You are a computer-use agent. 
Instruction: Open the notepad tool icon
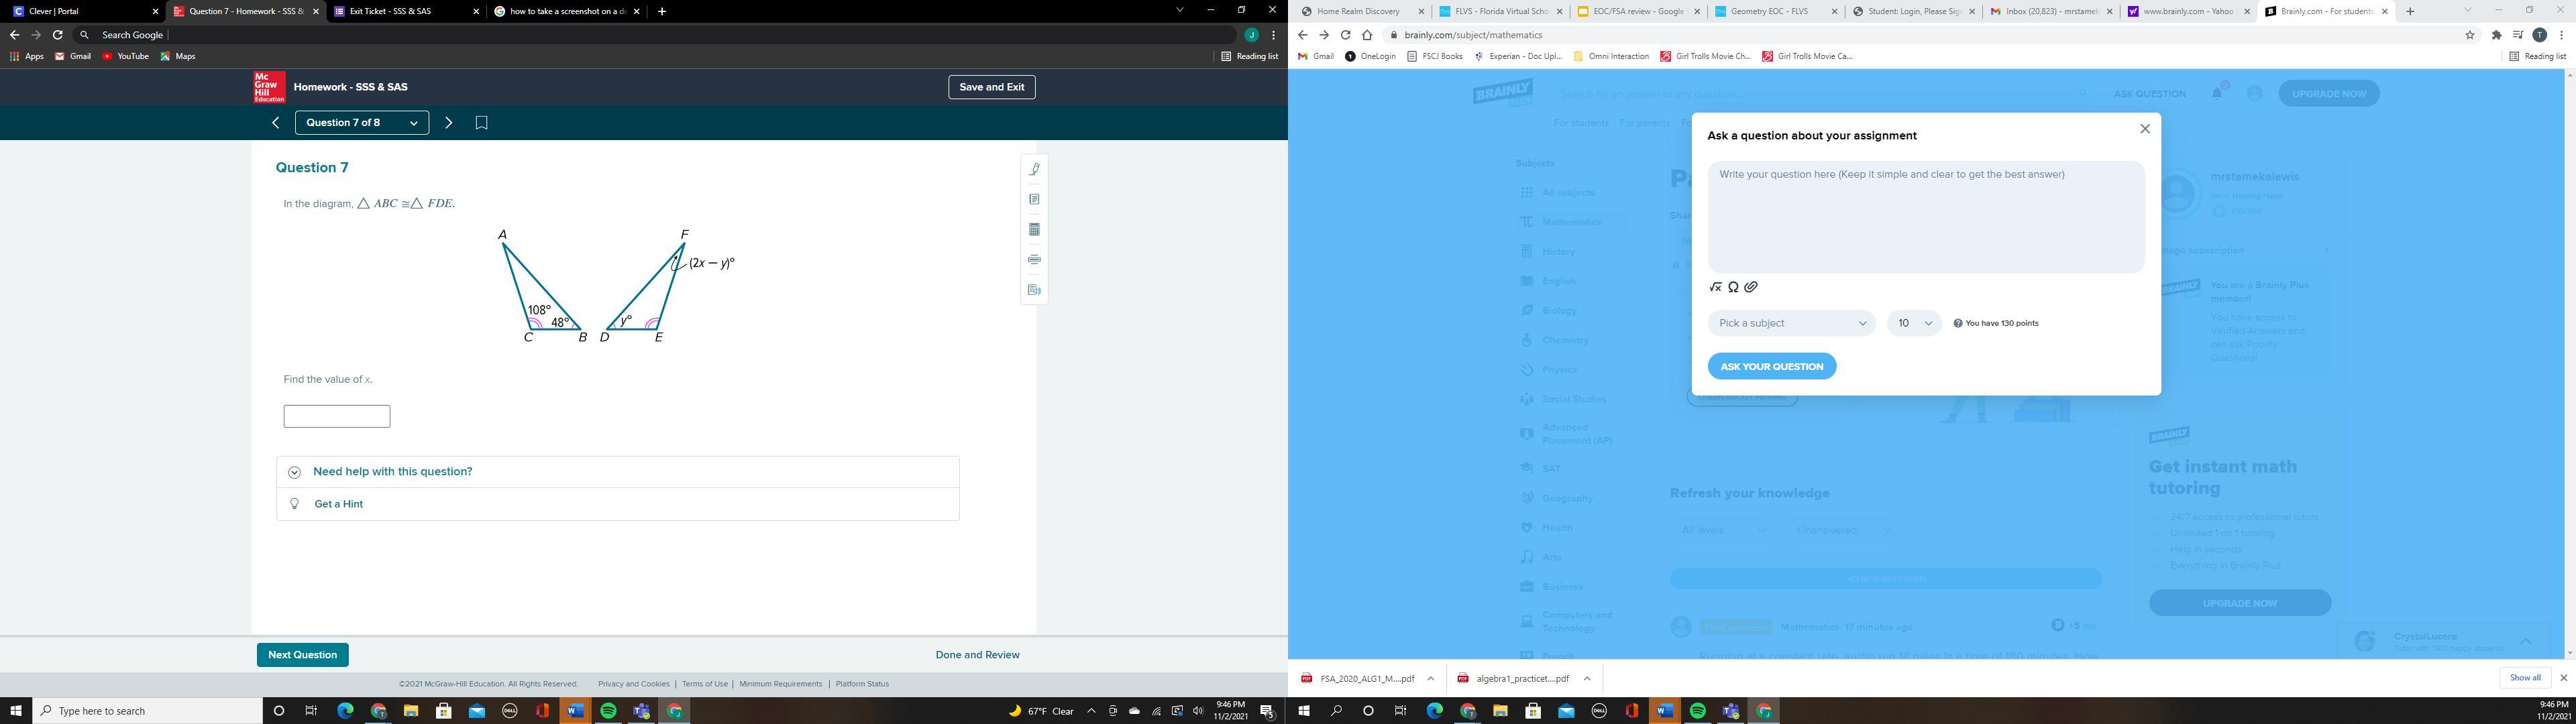click(1034, 199)
